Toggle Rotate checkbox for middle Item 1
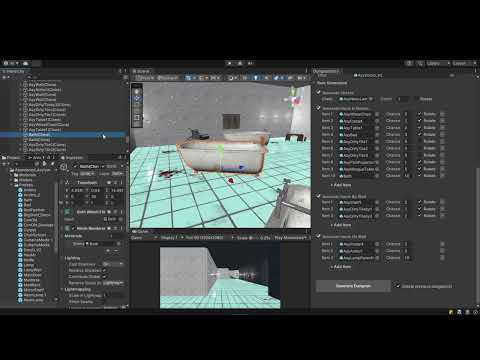The height and width of the screenshot is (360, 480). coord(420,114)
